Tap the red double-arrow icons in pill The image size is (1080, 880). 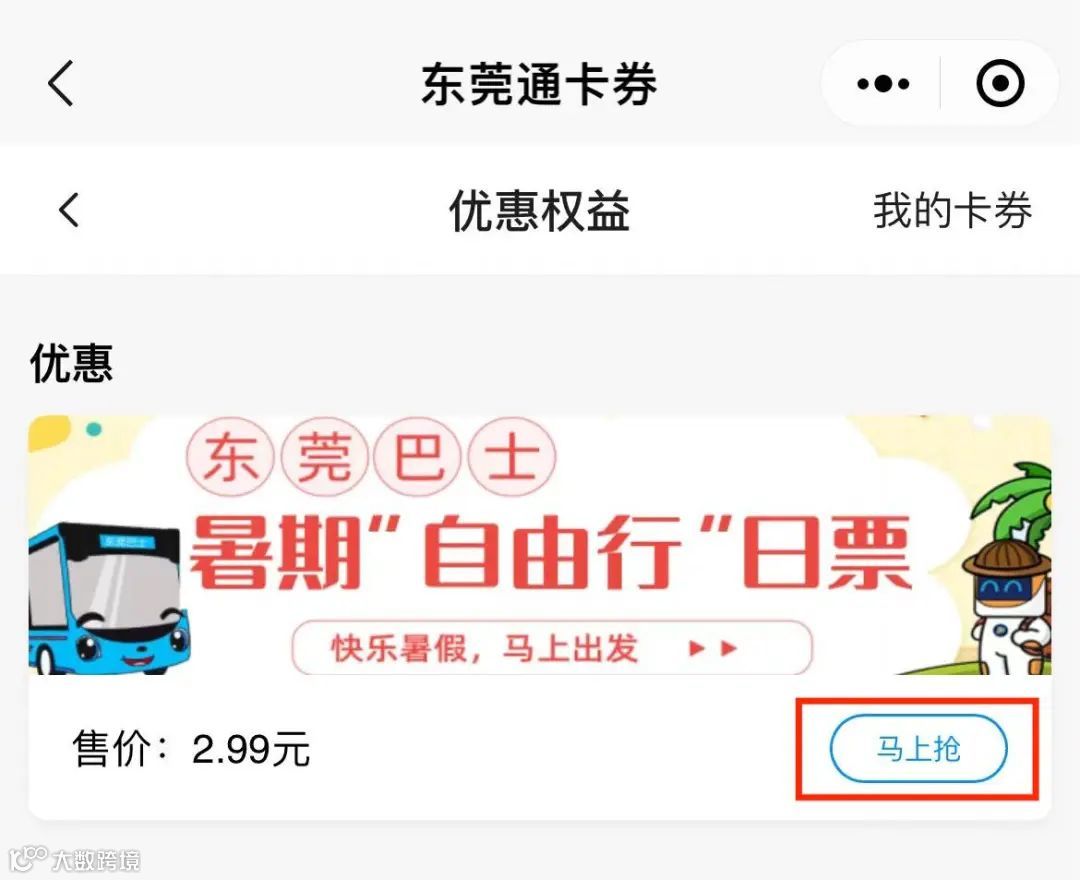(x=714, y=648)
